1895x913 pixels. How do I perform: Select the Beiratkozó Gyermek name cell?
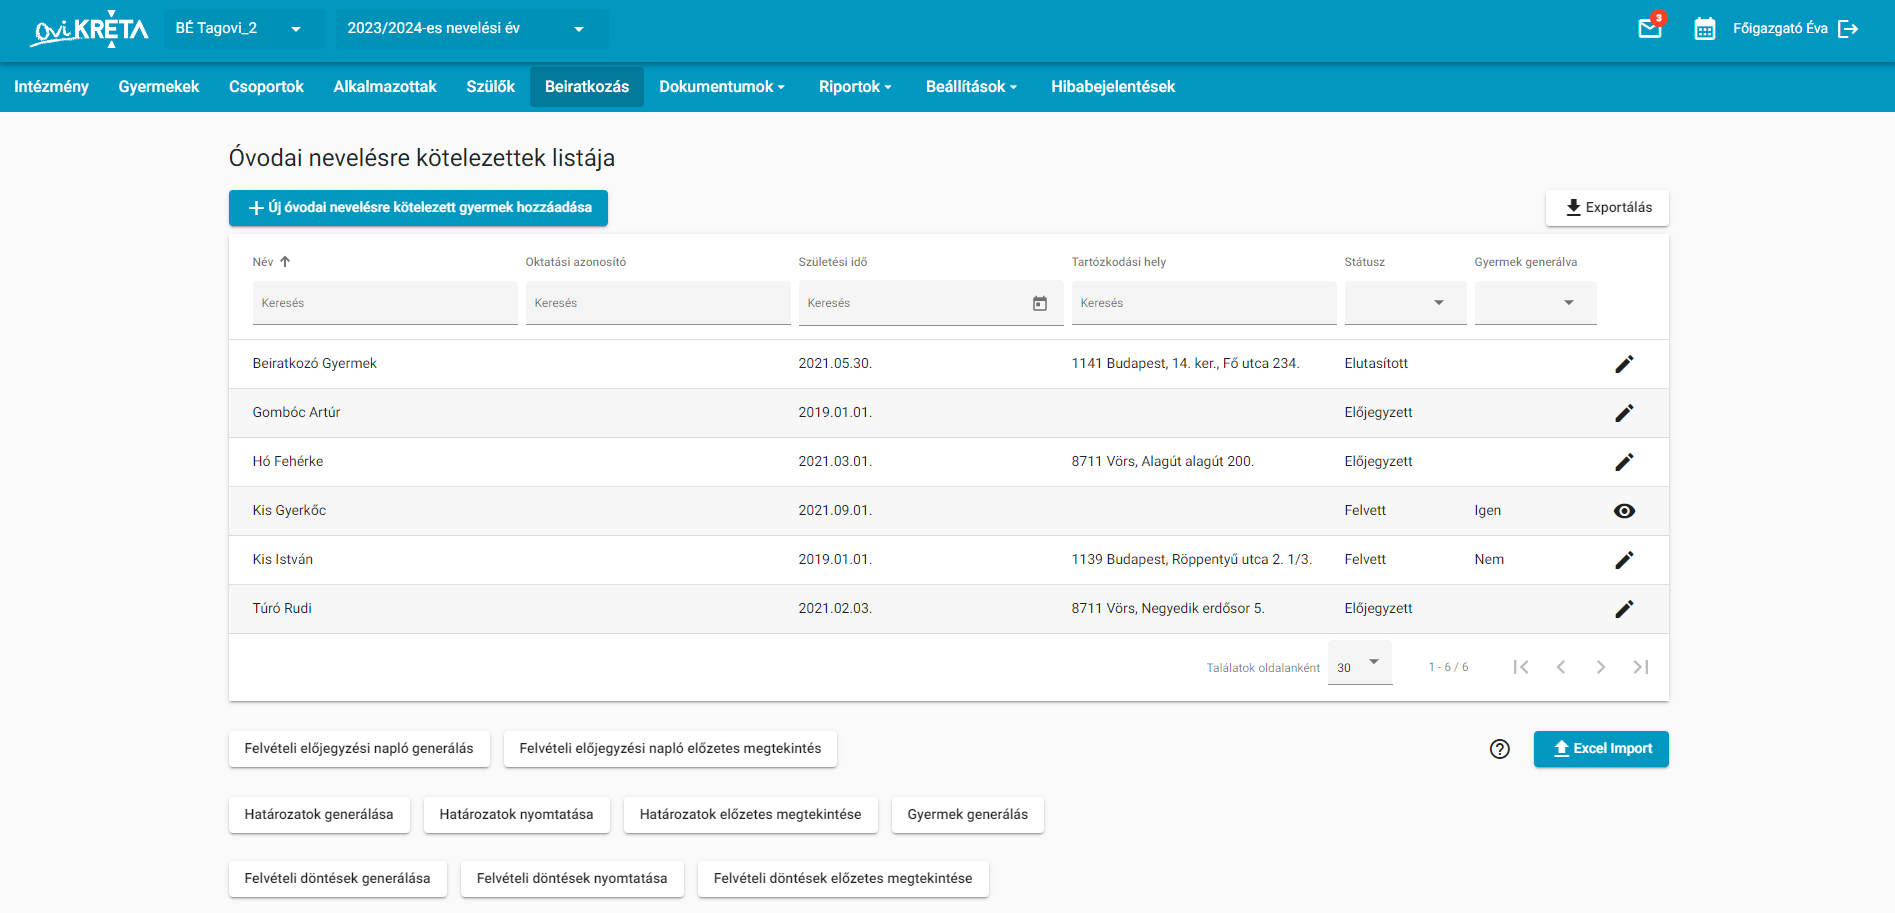tap(315, 364)
